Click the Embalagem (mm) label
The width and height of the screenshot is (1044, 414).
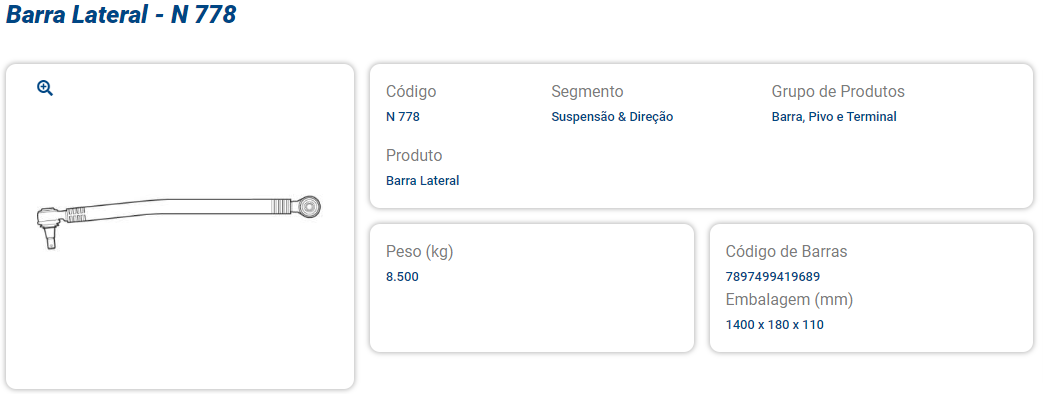click(x=789, y=300)
